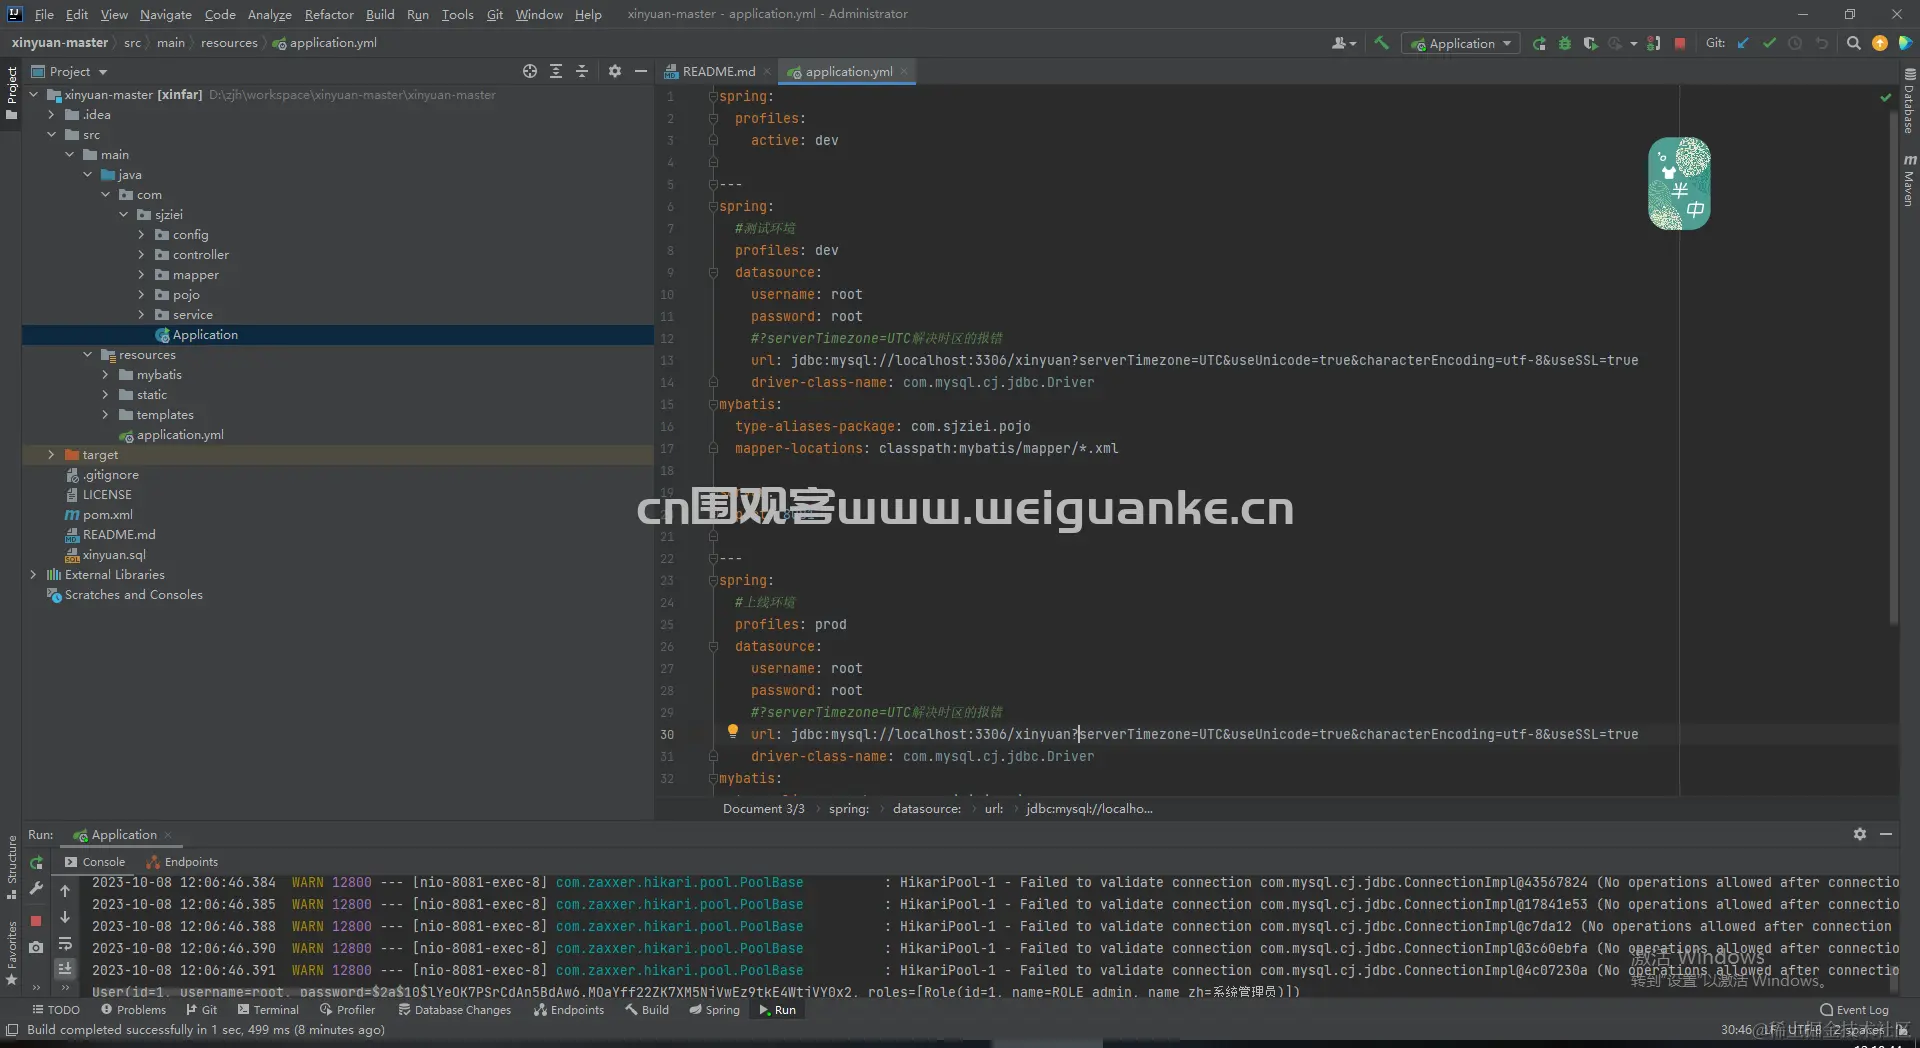Open the Refactor menu
Screen dimensions: 1920x1048
pos(328,14)
